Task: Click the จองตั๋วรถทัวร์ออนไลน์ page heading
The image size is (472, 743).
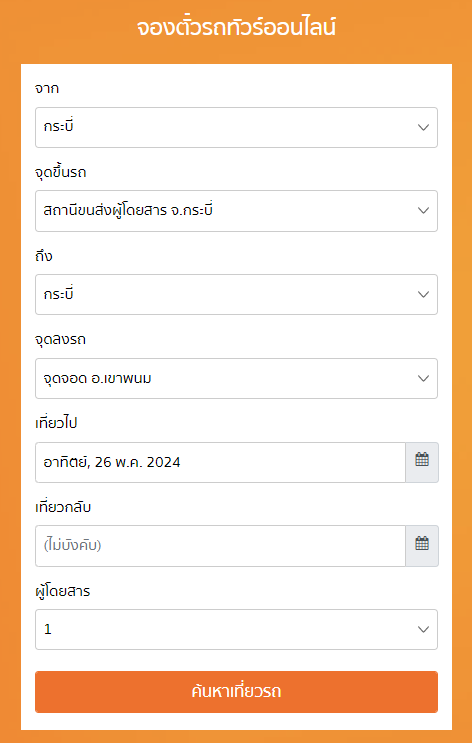Action: tap(236, 28)
